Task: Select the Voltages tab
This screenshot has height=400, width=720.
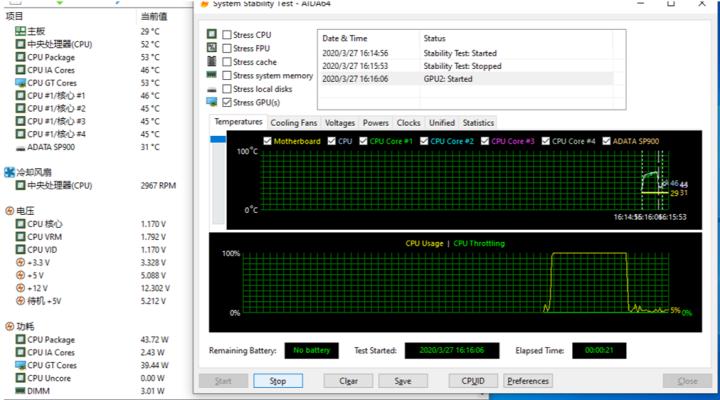Action: pos(340,123)
